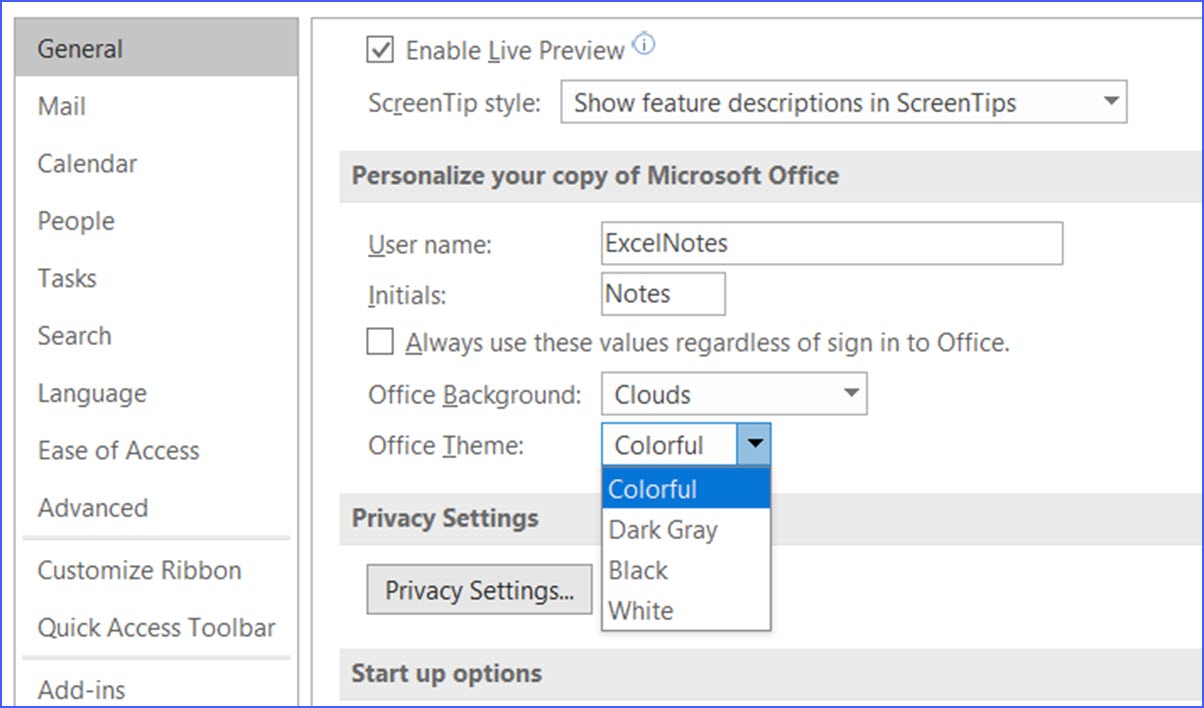
Task: Click the Initials input box
Action: click(x=662, y=293)
